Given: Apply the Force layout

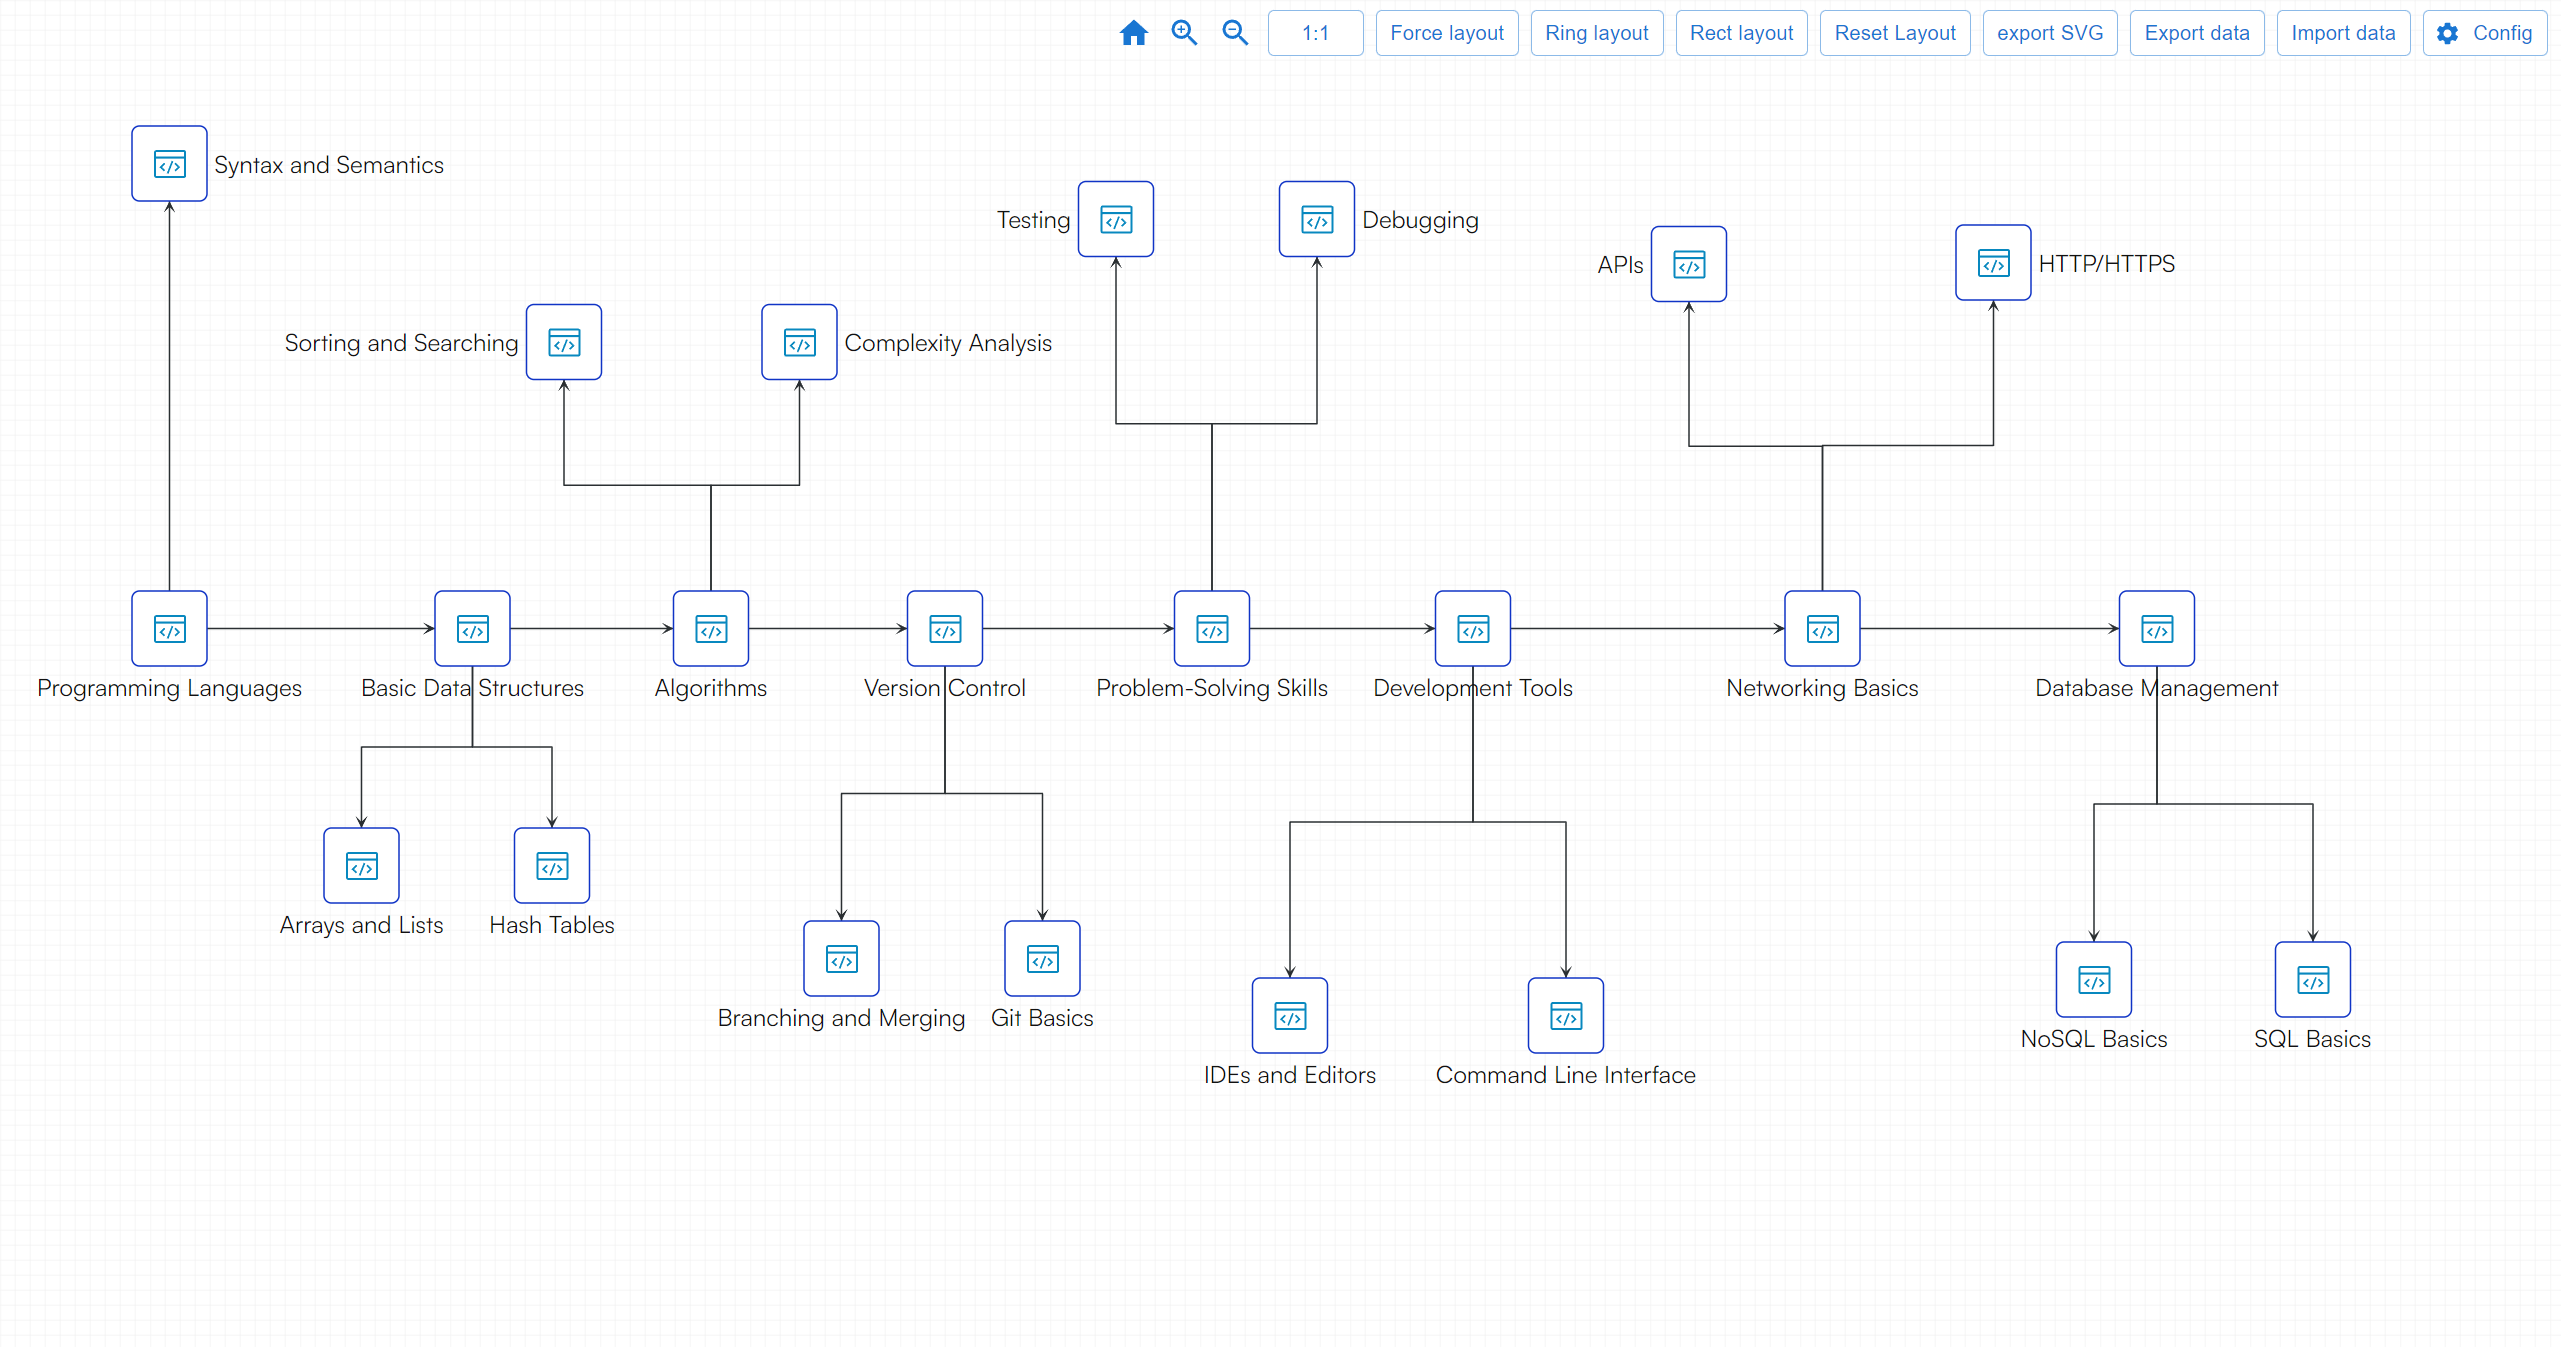Looking at the screenshot, I should [1446, 33].
